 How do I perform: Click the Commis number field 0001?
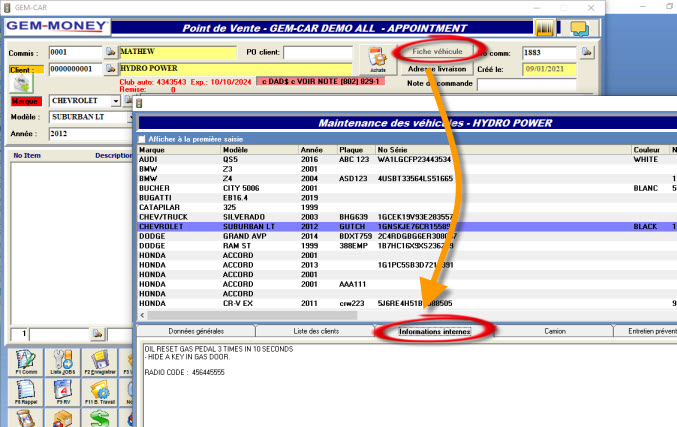(75, 52)
